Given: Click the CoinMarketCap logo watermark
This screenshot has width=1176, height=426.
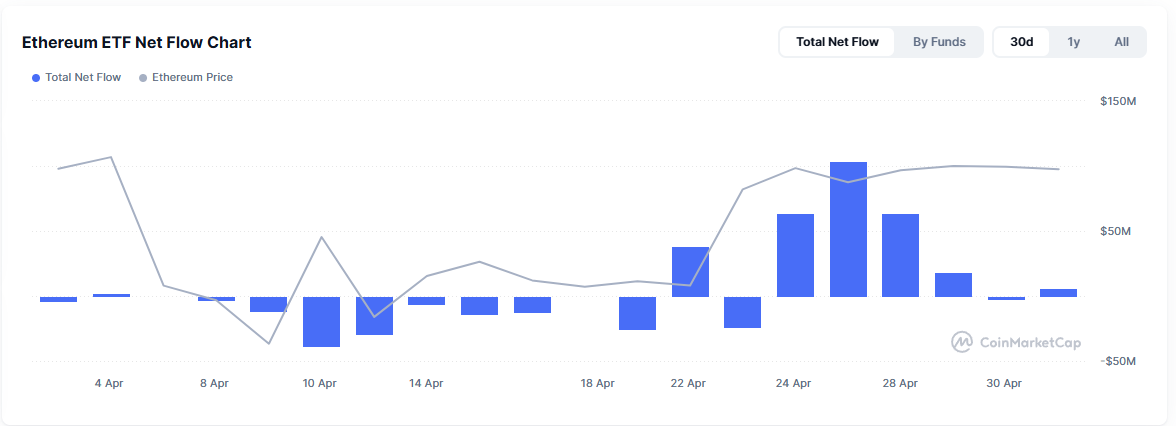Looking at the screenshot, I should pos(1016,342).
